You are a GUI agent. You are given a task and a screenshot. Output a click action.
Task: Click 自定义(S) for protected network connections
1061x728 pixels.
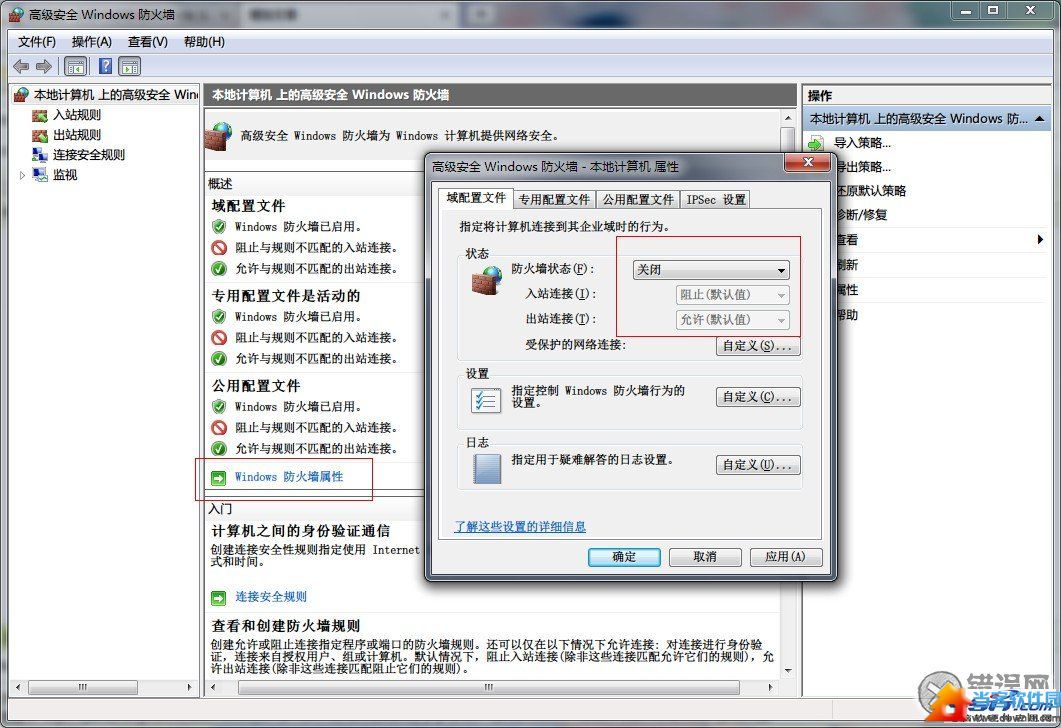758,346
